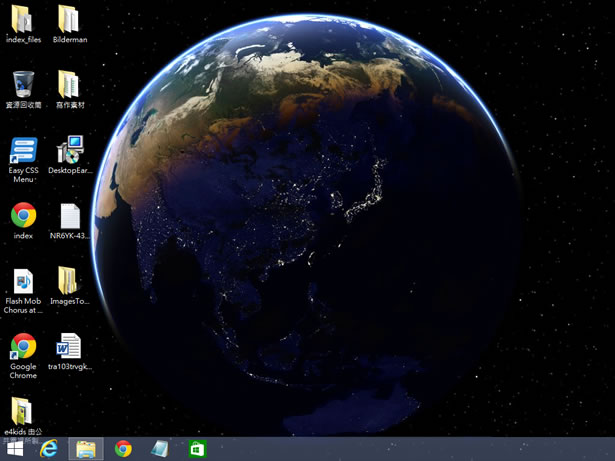The width and height of the screenshot is (615, 461).
Task: Launch Internet Explorer from the taskbar
Action: [49, 449]
